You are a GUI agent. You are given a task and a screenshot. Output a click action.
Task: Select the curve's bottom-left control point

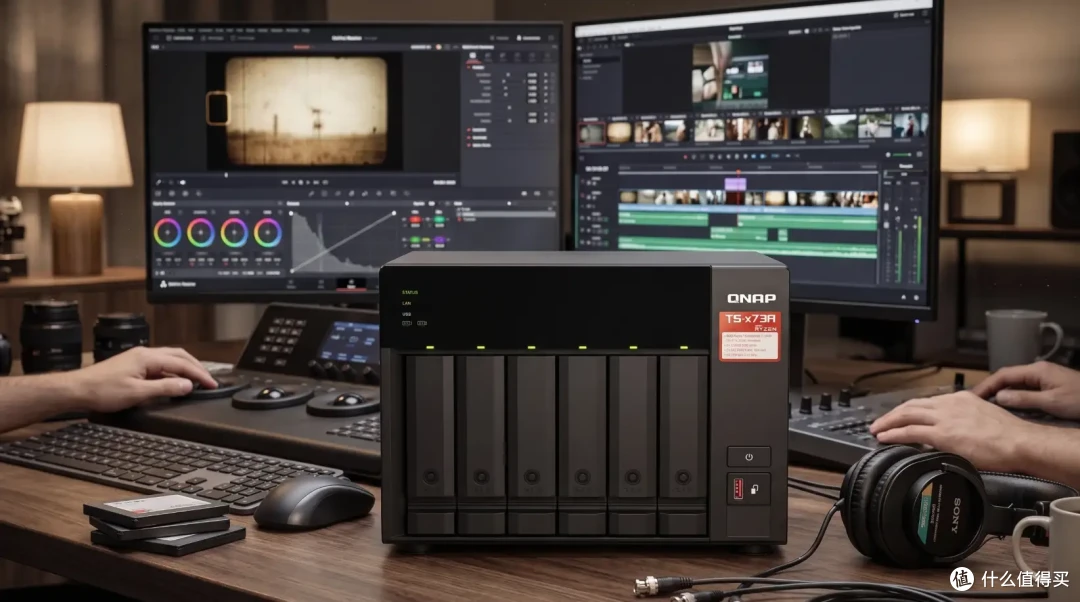click(292, 271)
